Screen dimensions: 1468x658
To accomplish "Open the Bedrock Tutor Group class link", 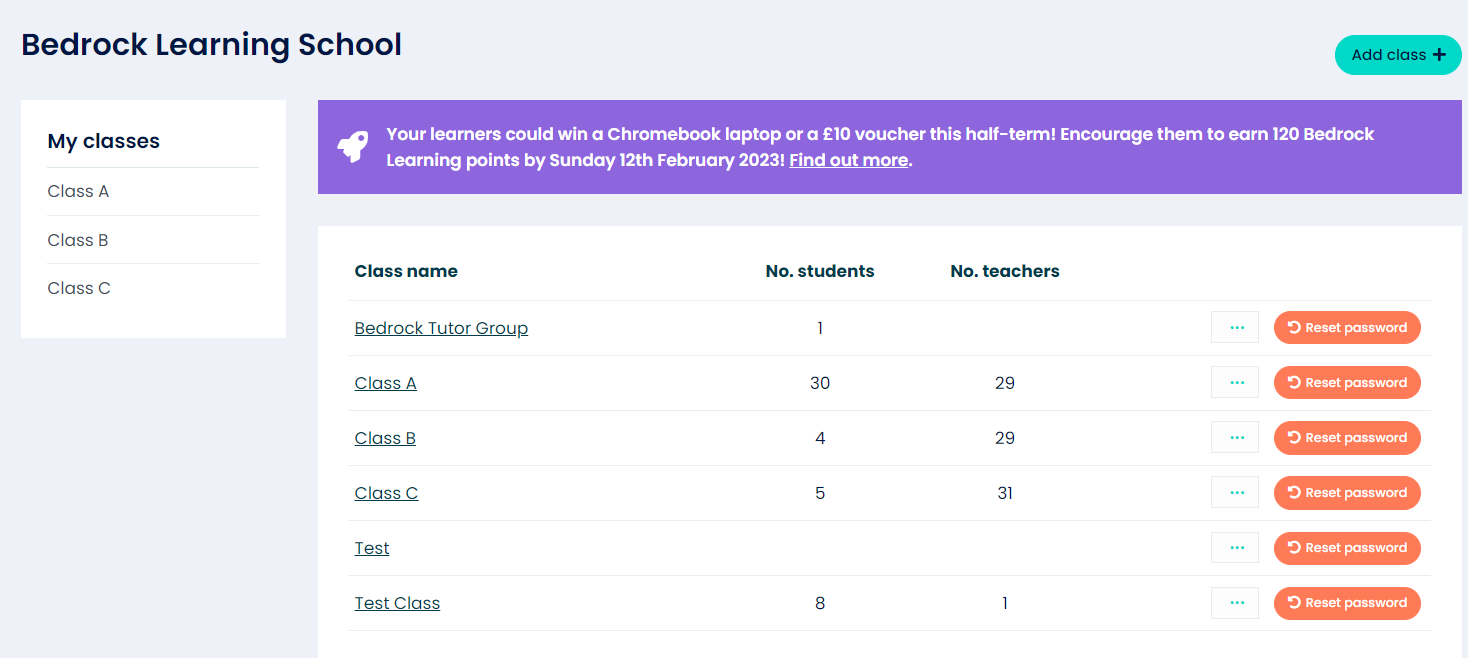I will (x=441, y=328).
